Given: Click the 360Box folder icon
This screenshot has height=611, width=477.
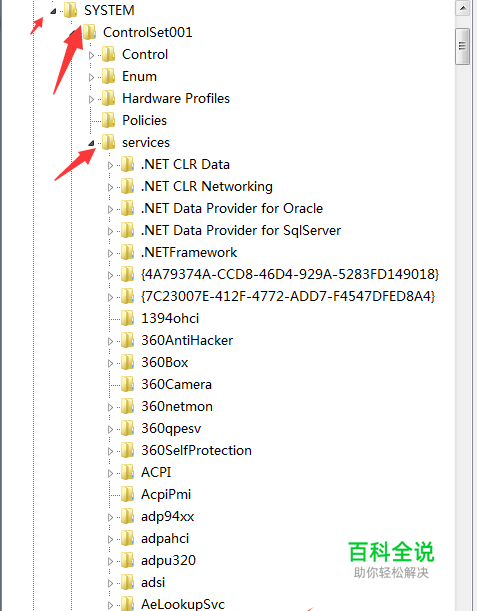Looking at the screenshot, I should click(127, 362).
